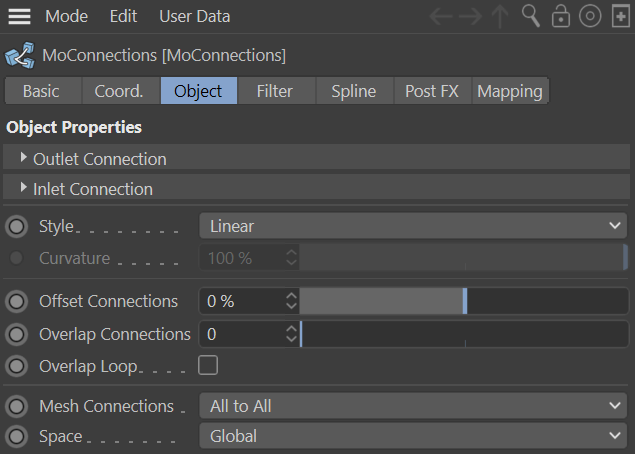Click the up arrow navigation icon

click(500, 16)
